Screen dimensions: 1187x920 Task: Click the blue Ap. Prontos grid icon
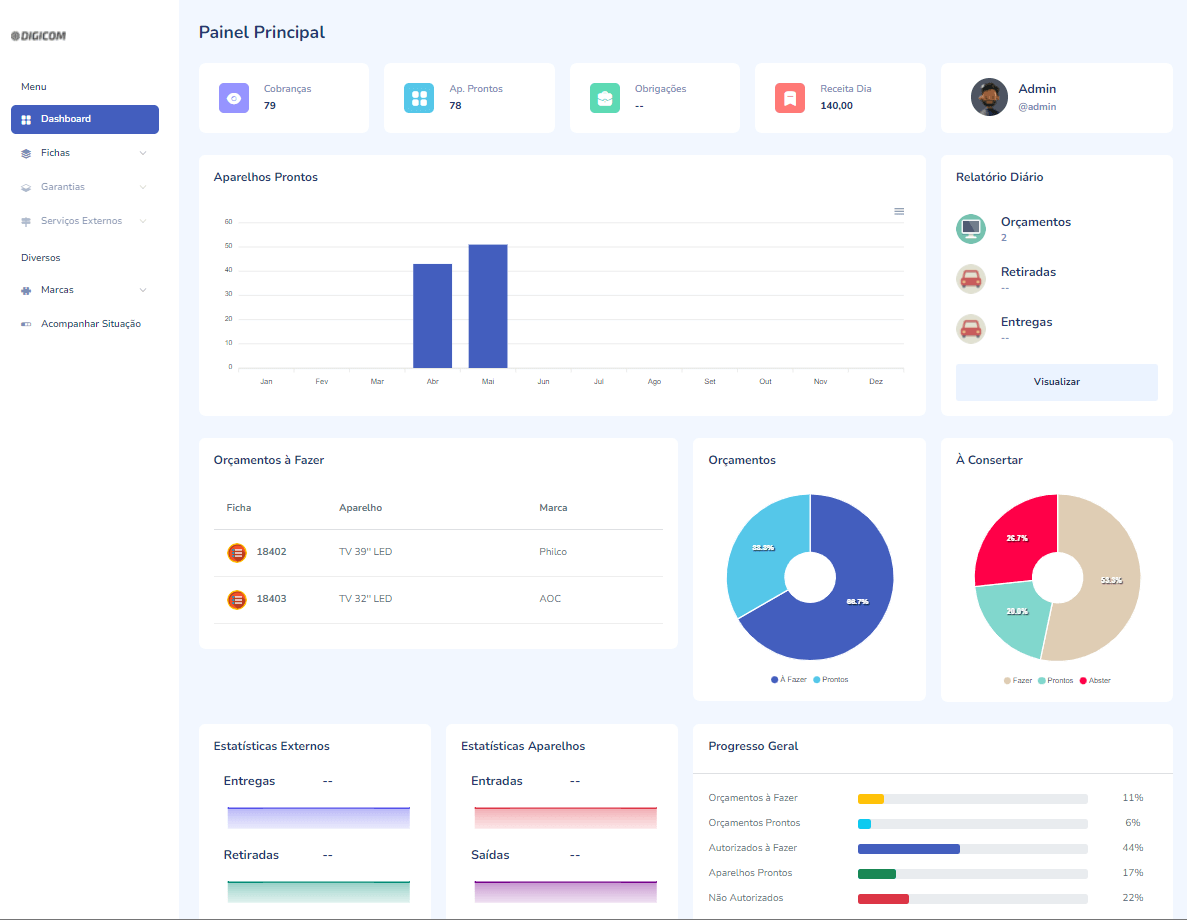click(x=419, y=98)
